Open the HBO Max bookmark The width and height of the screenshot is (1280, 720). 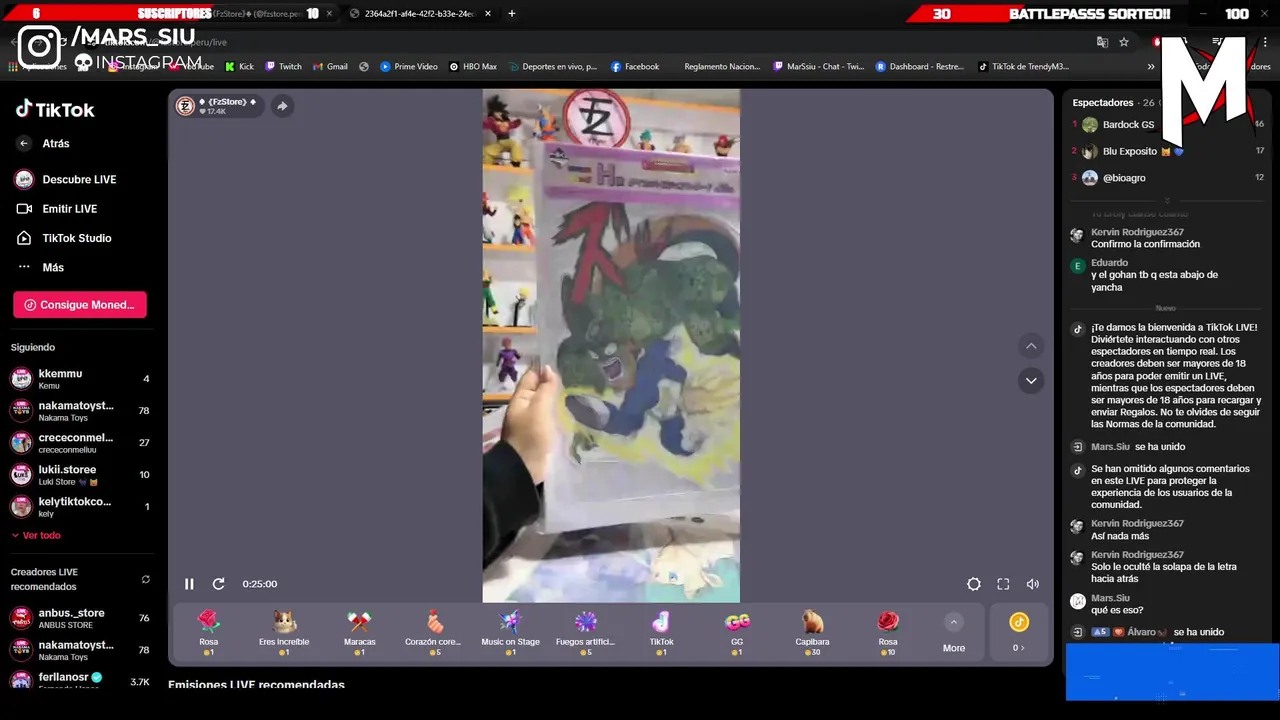tap(473, 67)
